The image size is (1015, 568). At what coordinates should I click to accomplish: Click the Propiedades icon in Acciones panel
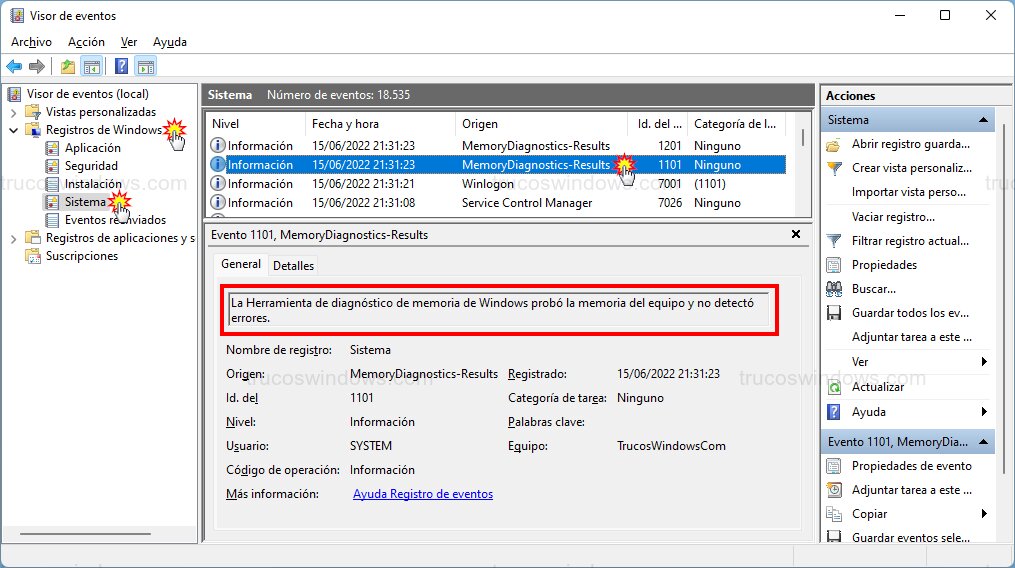834,265
